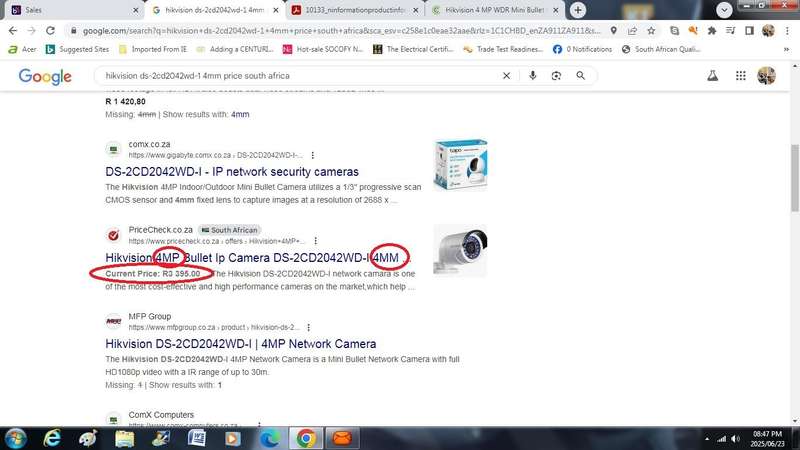Open the reading list icon in toolbar
The height and width of the screenshot is (450, 800).
click(731, 31)
